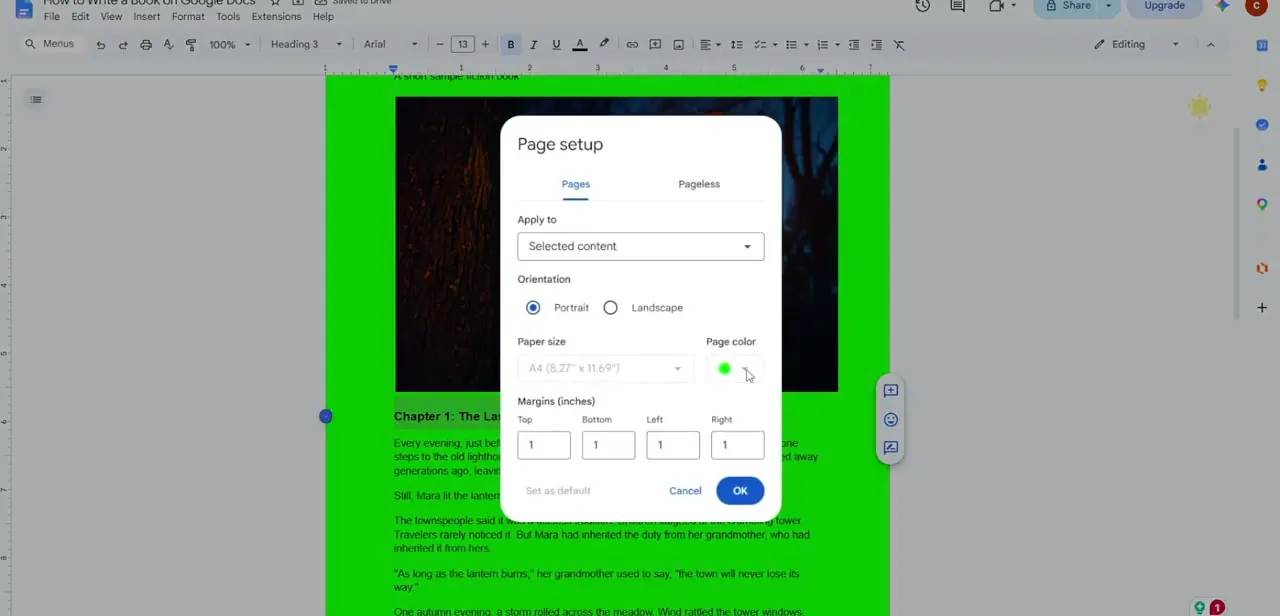Open Google Maps in side panel
1280x616 pixels.
coord(1262,204)
